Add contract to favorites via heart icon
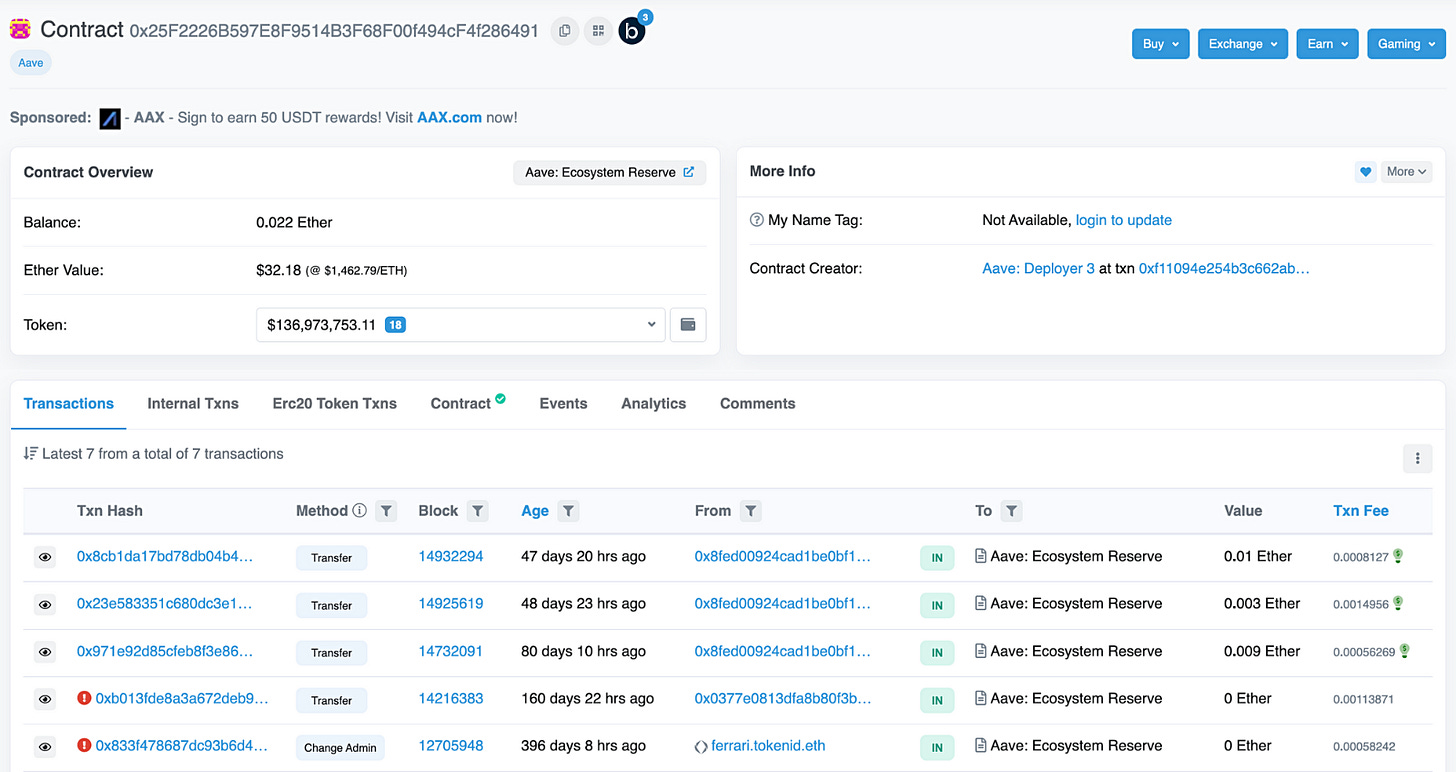The height and width of the screenshot is (772, 1456). click(x=1365, y=171)
